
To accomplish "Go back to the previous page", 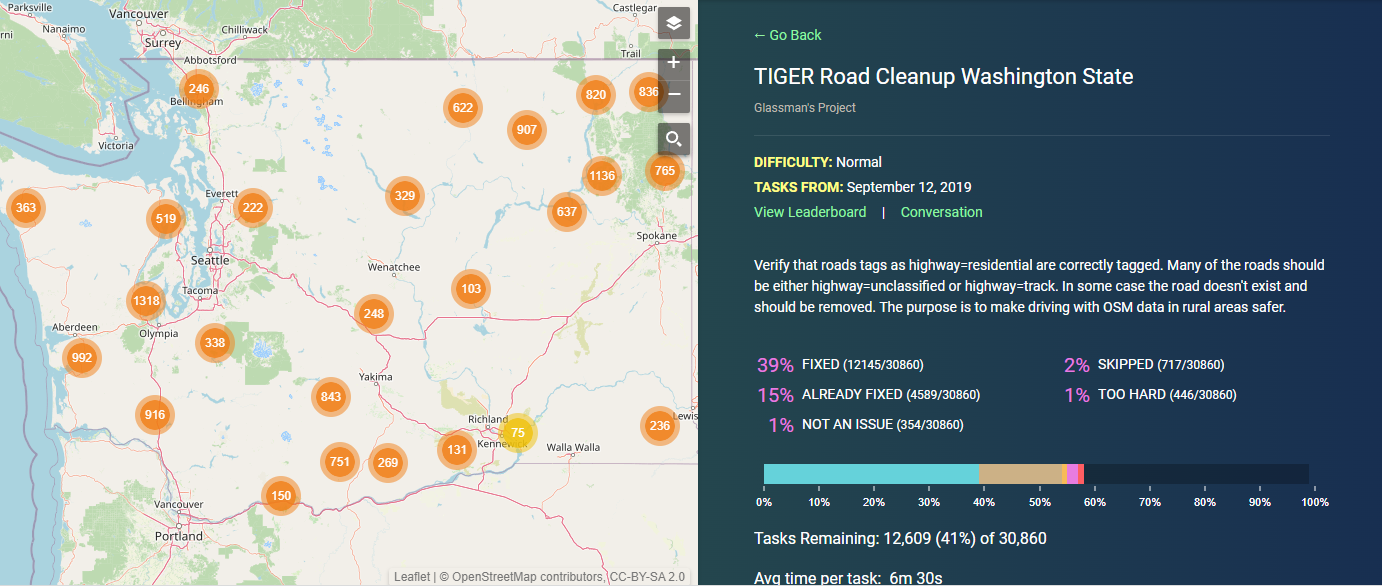I will pyautogui.click(x=787, y=35).
